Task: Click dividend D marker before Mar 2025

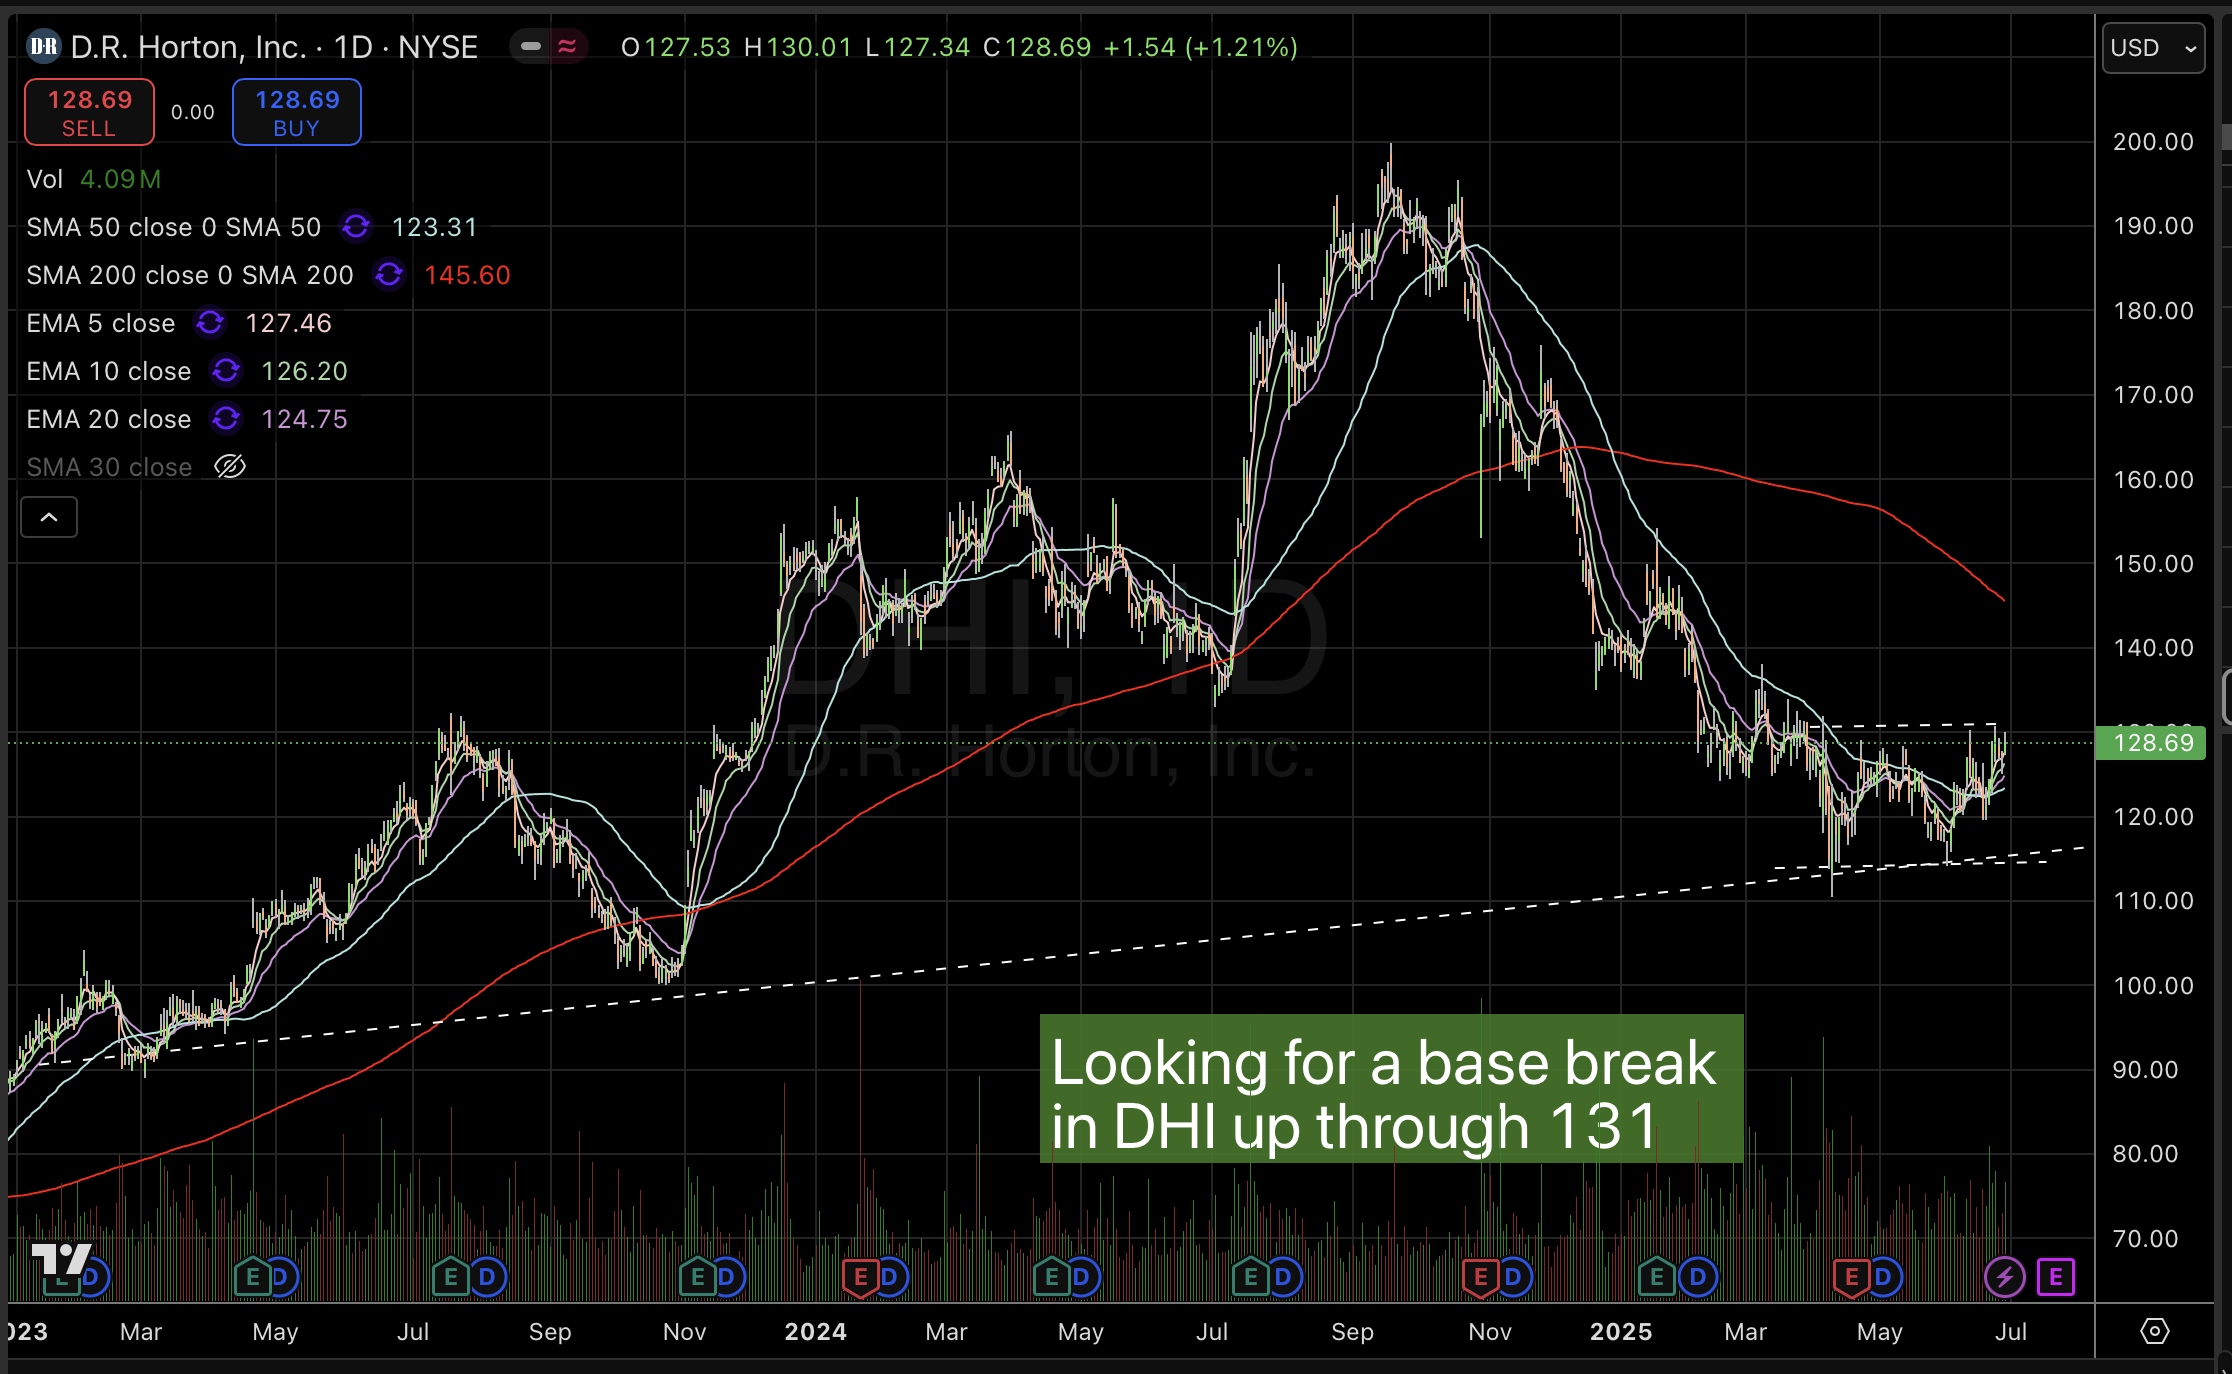Action: pyautogui.click(x=1698, y=1277)
